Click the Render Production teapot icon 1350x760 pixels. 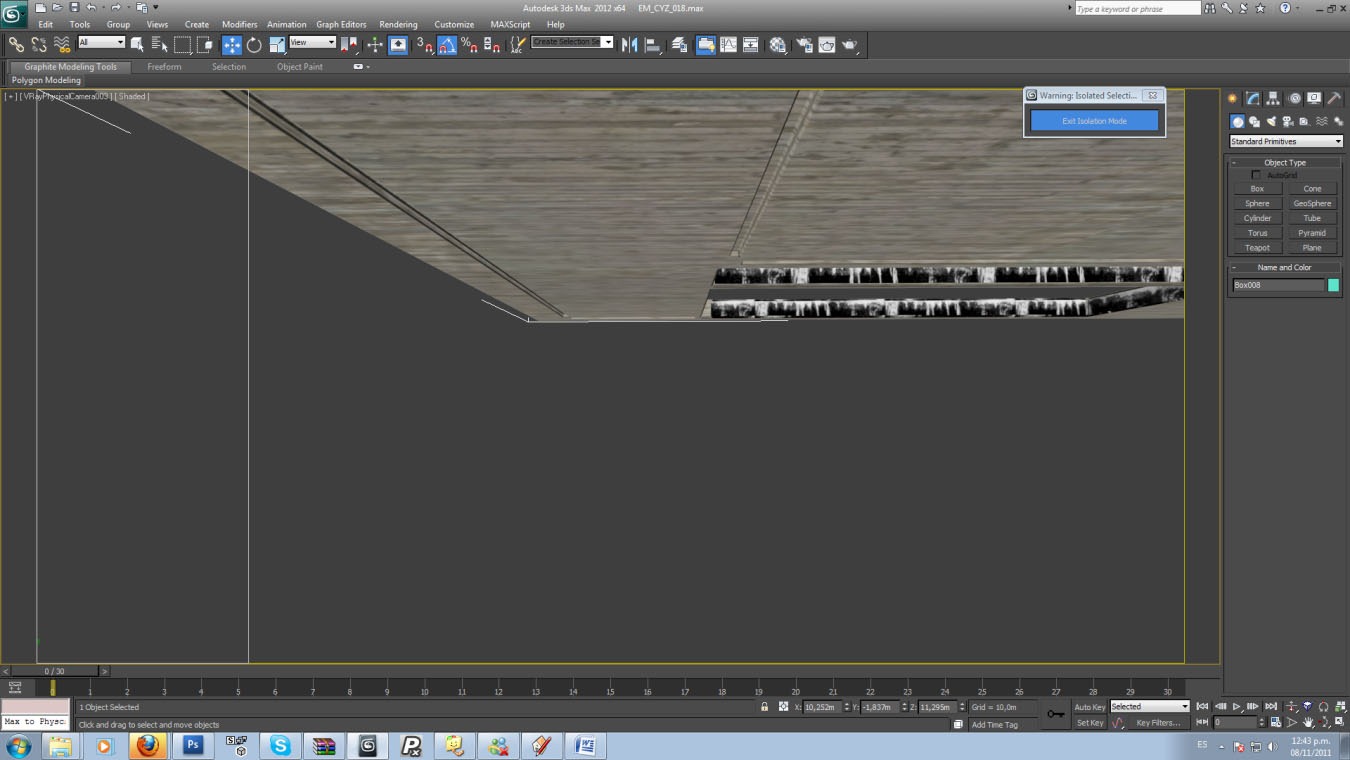(x=850, y=45)
